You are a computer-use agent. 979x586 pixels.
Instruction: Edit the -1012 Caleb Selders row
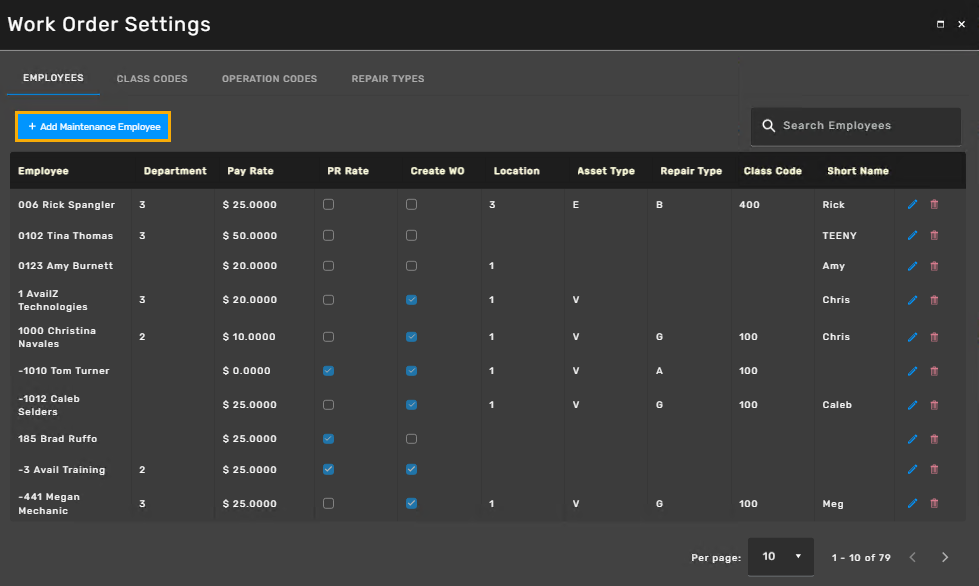[912, 405]
